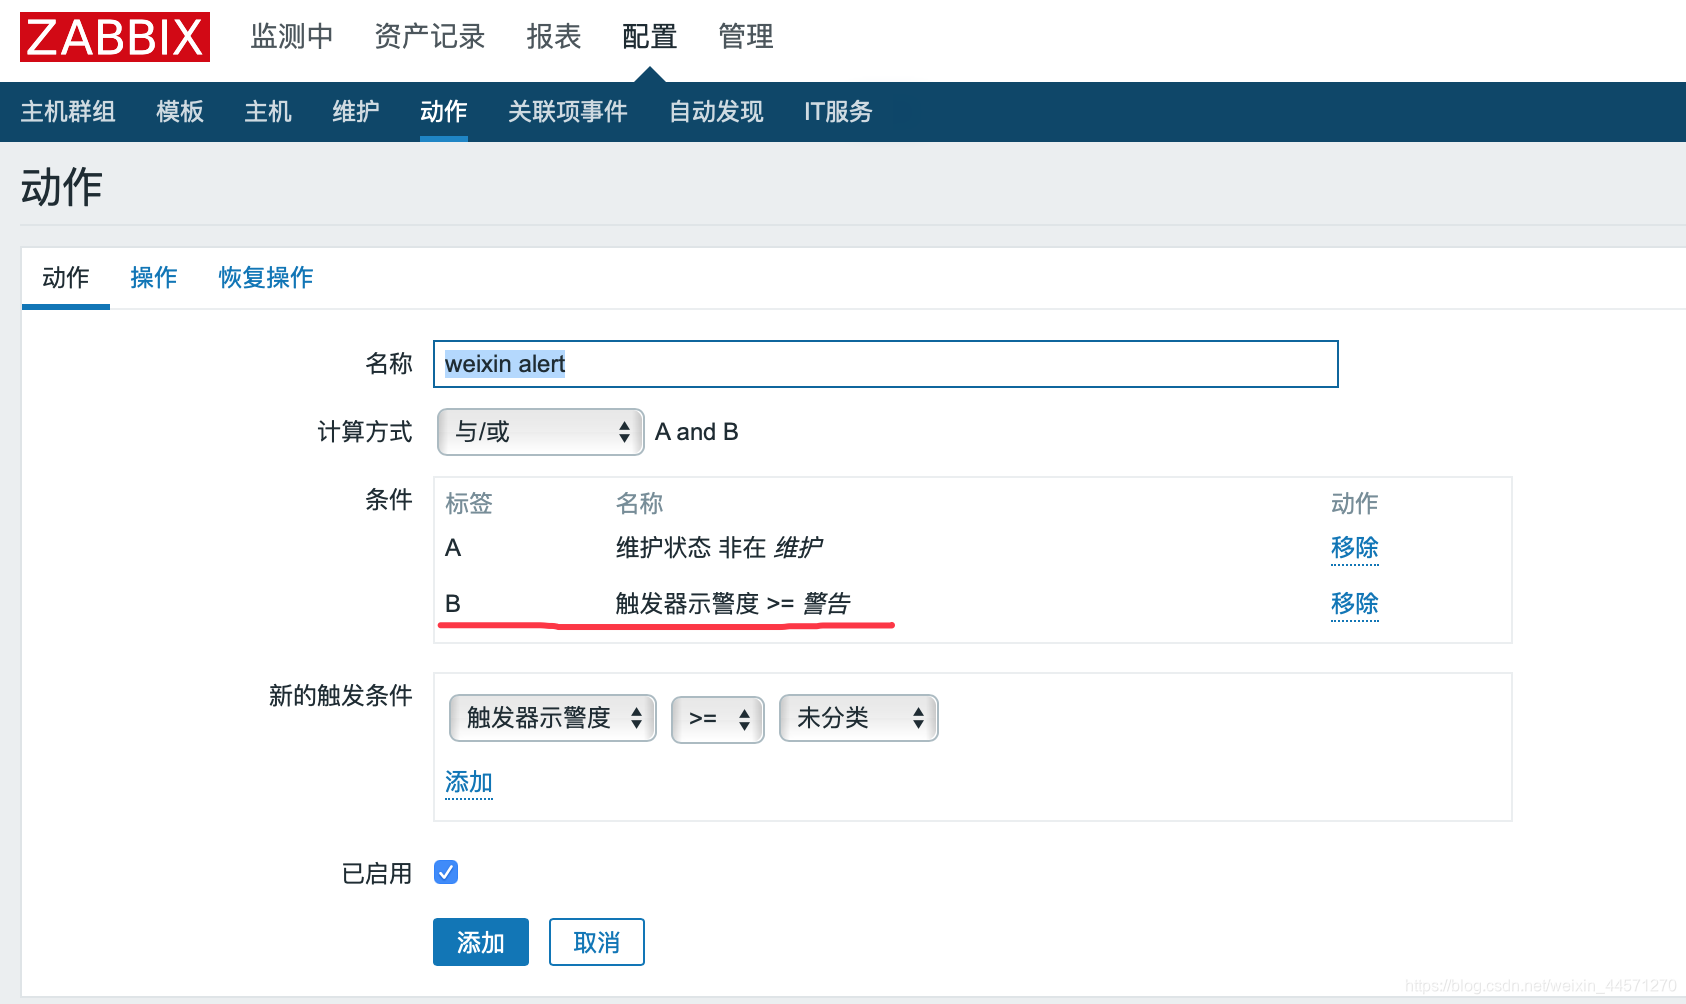Click the label letter B in conditions

(x=453, y=604)
